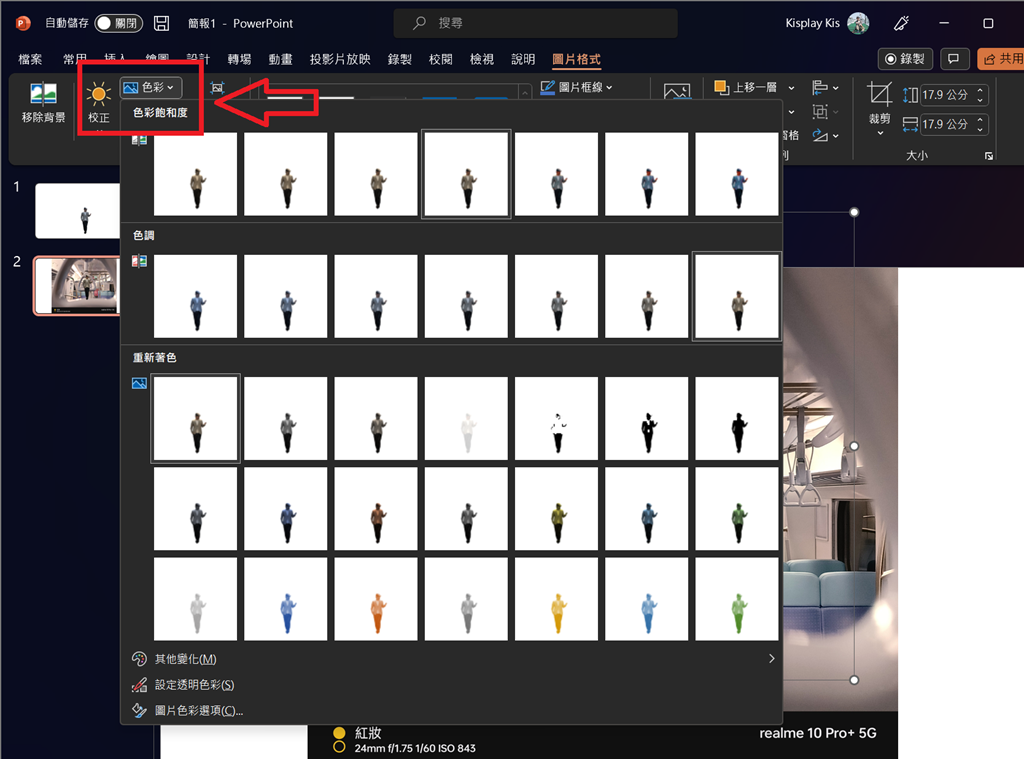
Task: Select first color tone thumbnail under 色調
Action: pos(195,296)
